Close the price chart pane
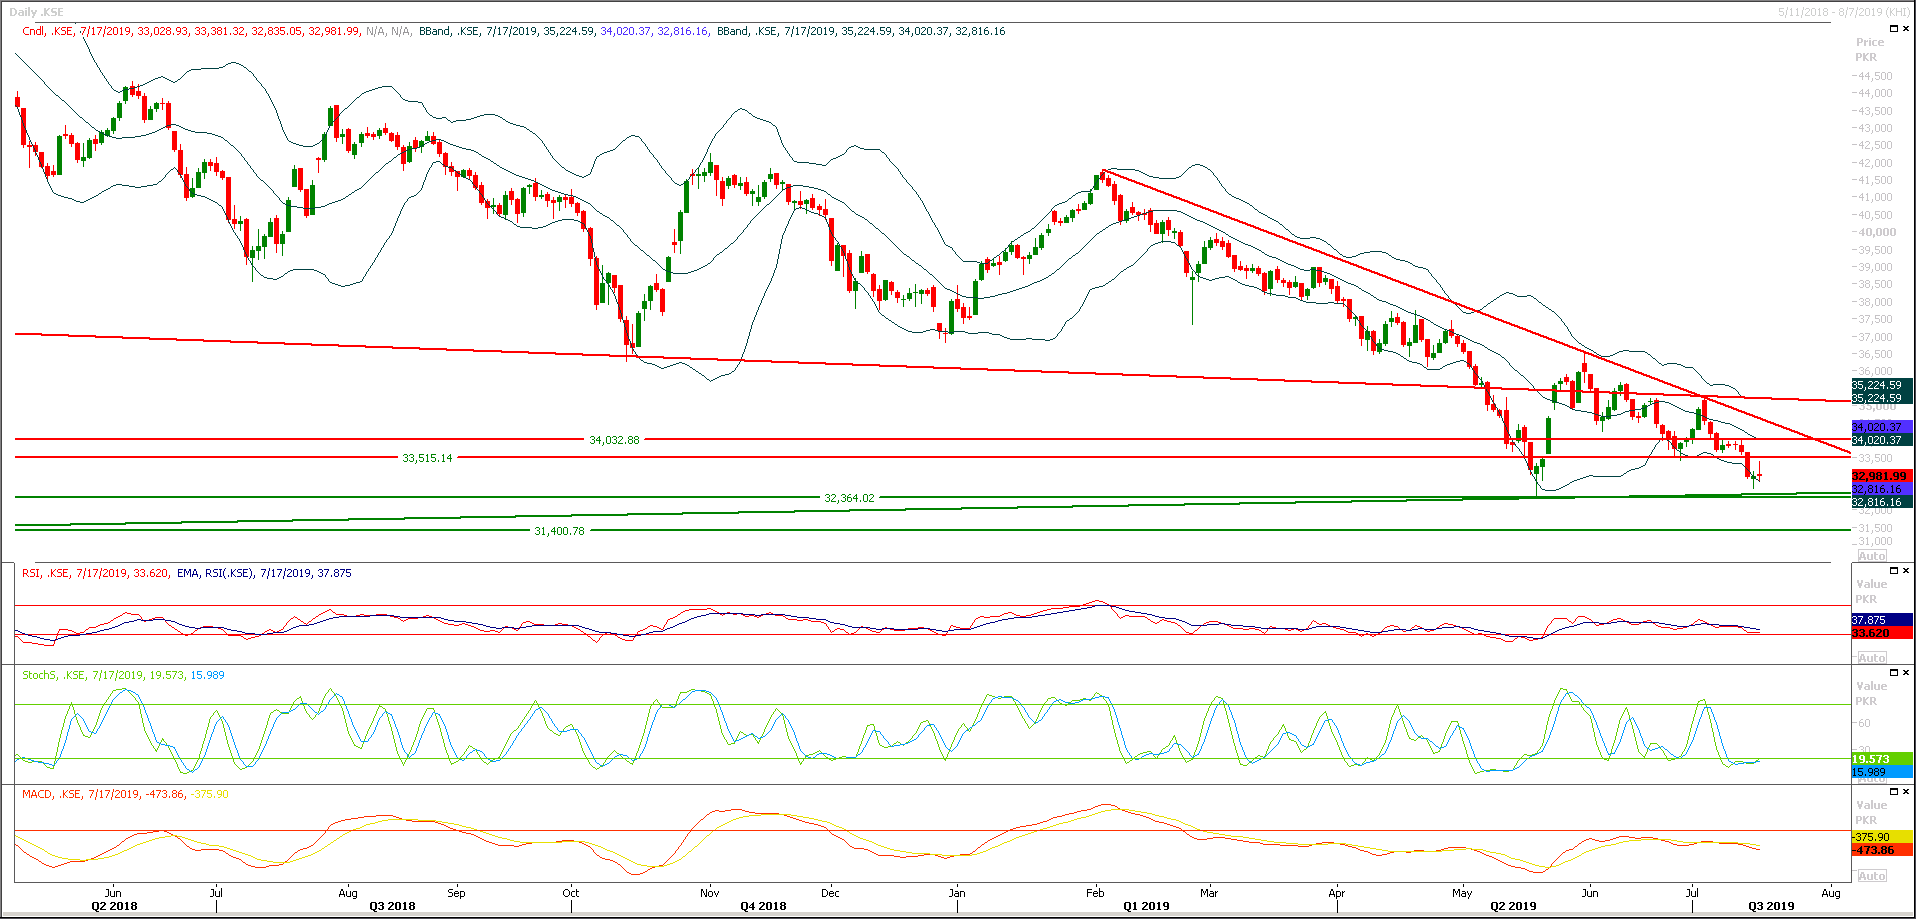1916x919 pixels. click(1906, 28)
